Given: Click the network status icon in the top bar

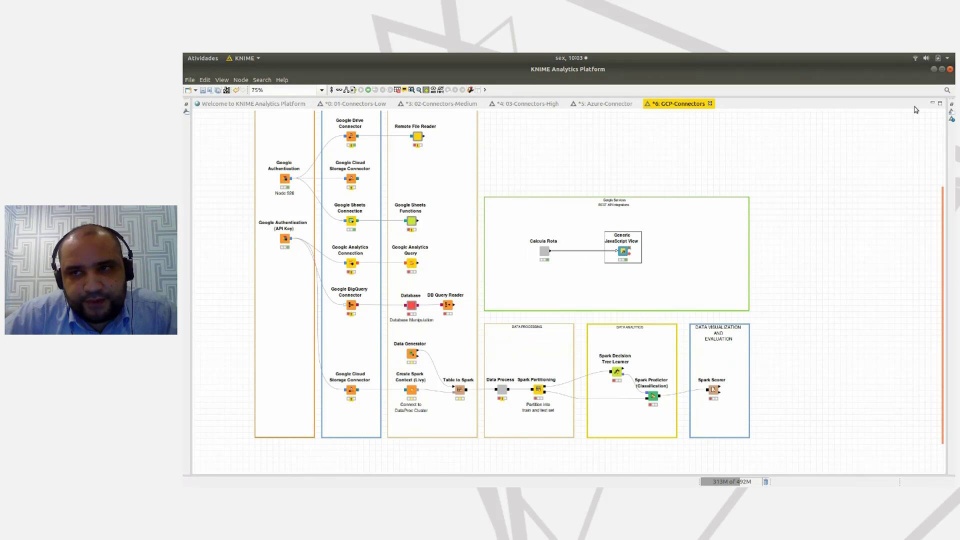Looking at the screenshot, I should coord(915,58).
